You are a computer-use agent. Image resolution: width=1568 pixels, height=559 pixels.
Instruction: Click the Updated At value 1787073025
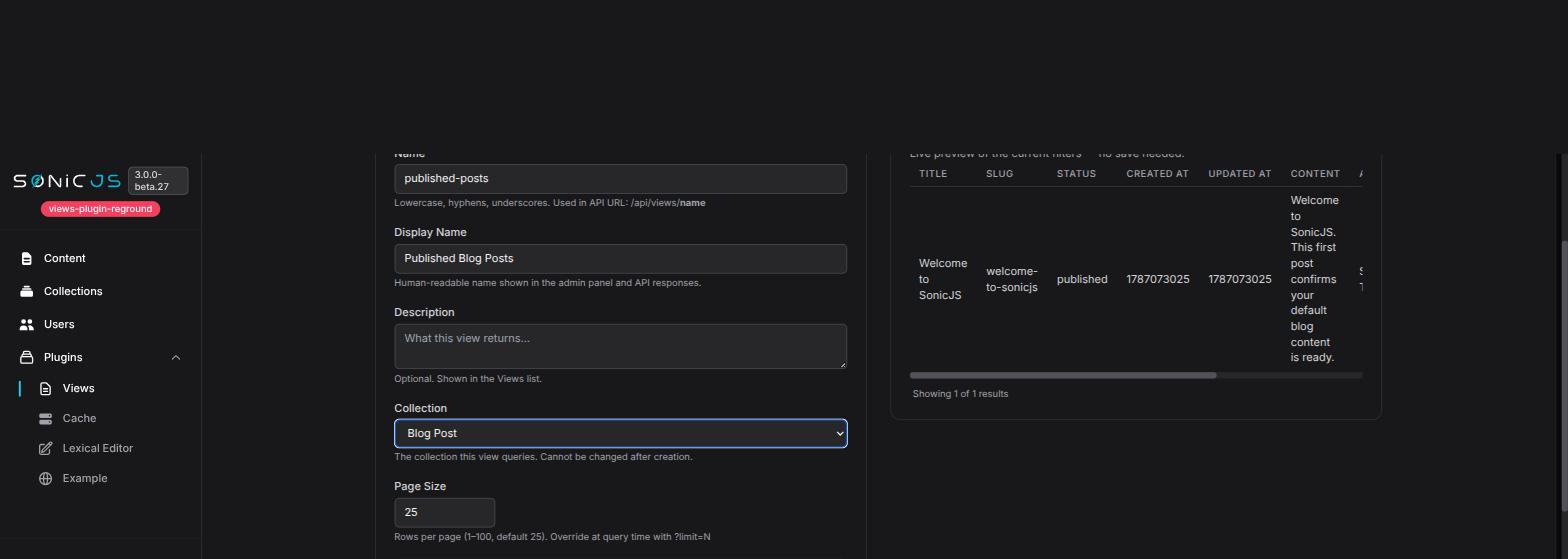pyautogui.click(x=1240, y=279)
